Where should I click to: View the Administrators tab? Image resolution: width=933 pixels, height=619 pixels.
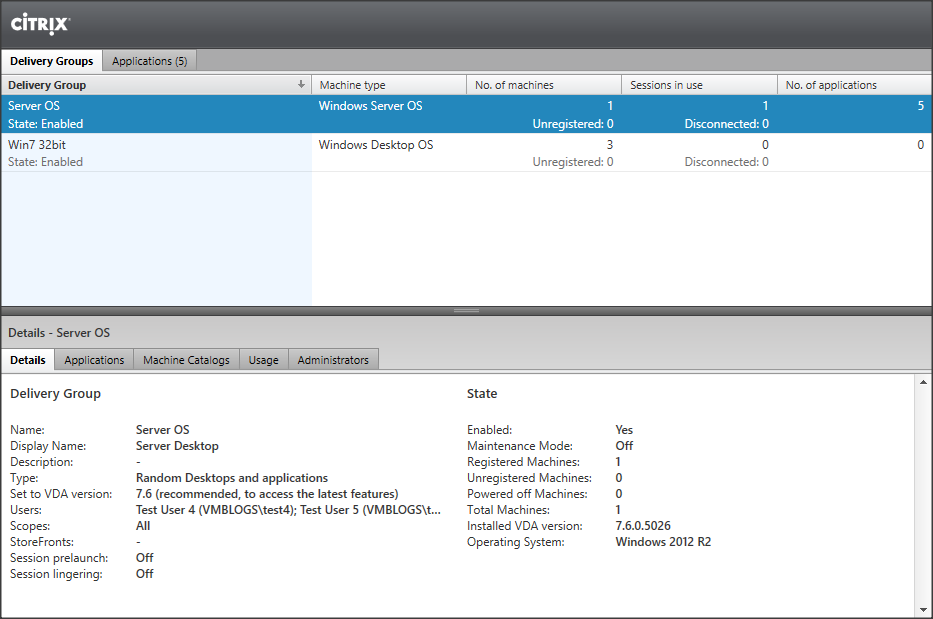point(333,360)
